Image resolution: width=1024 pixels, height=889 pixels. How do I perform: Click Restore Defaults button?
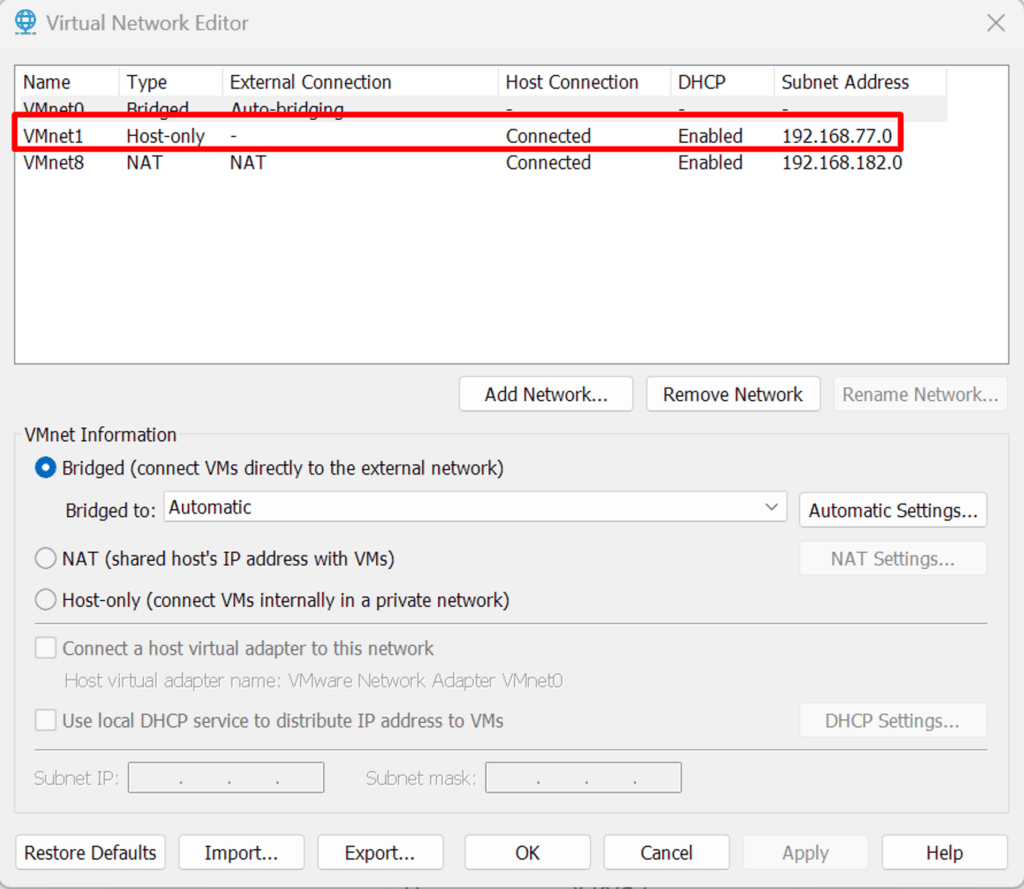coord(90,852)
